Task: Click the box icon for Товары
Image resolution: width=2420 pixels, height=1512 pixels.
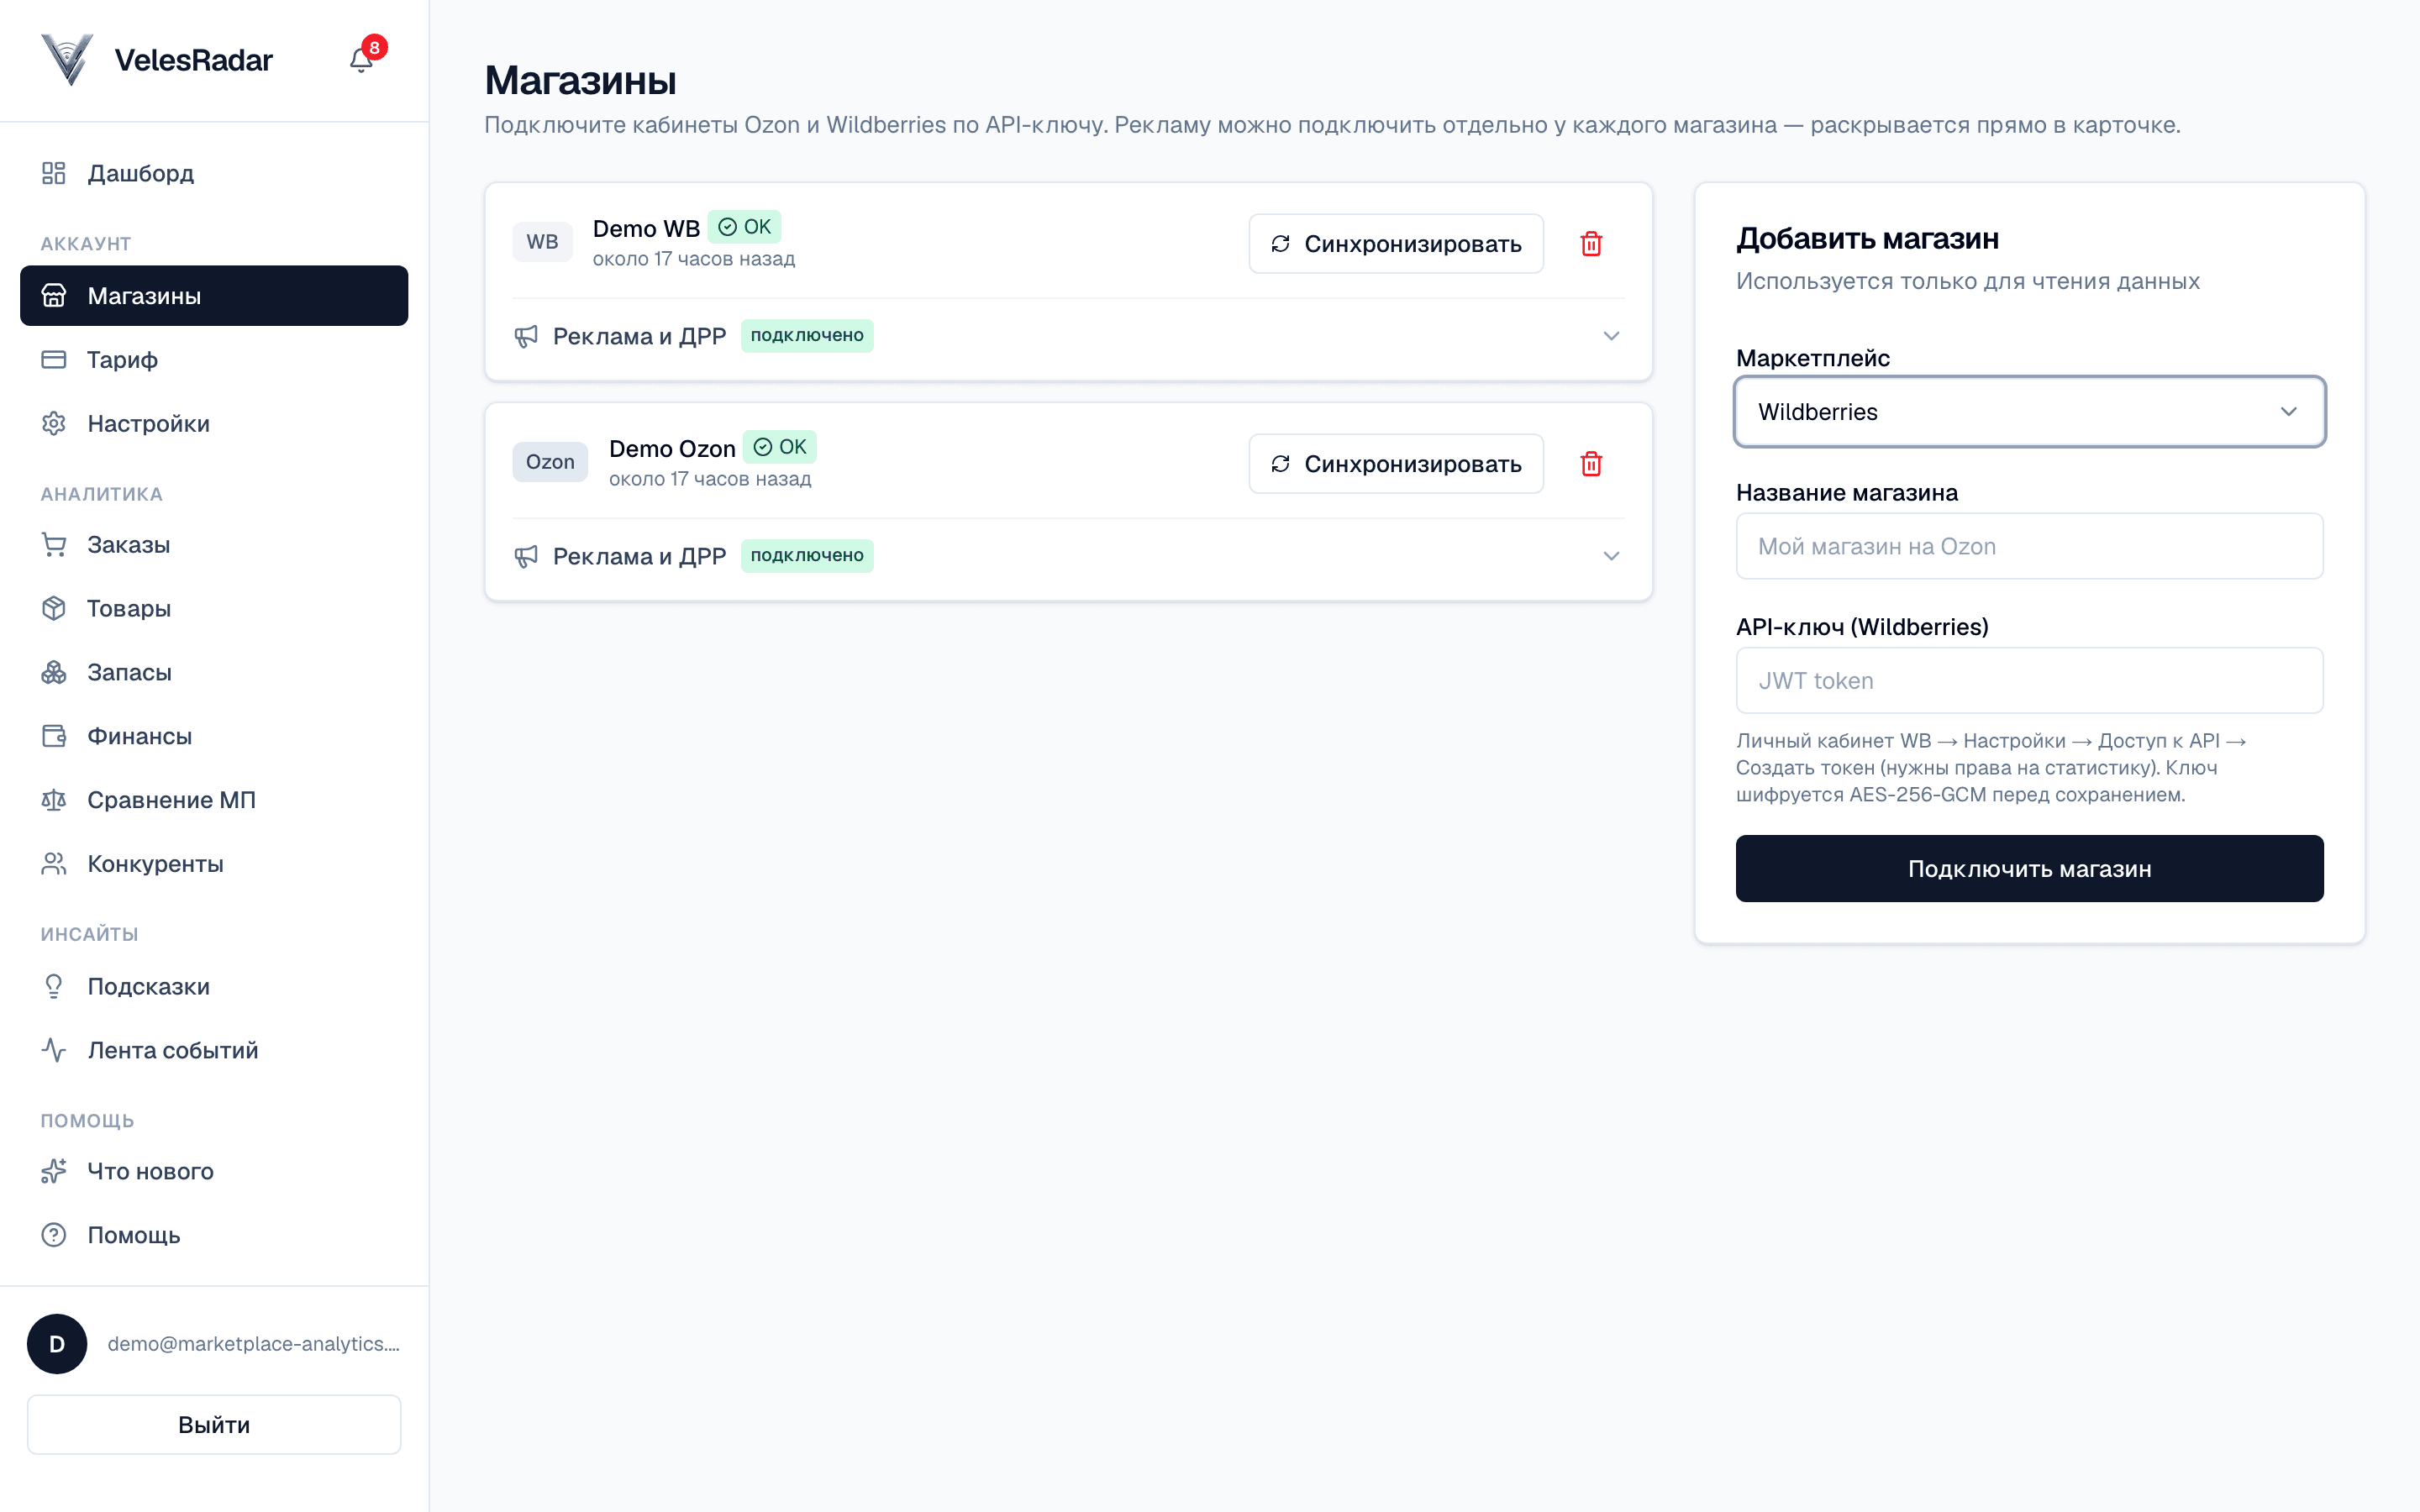Action: [x=54, y=608]
